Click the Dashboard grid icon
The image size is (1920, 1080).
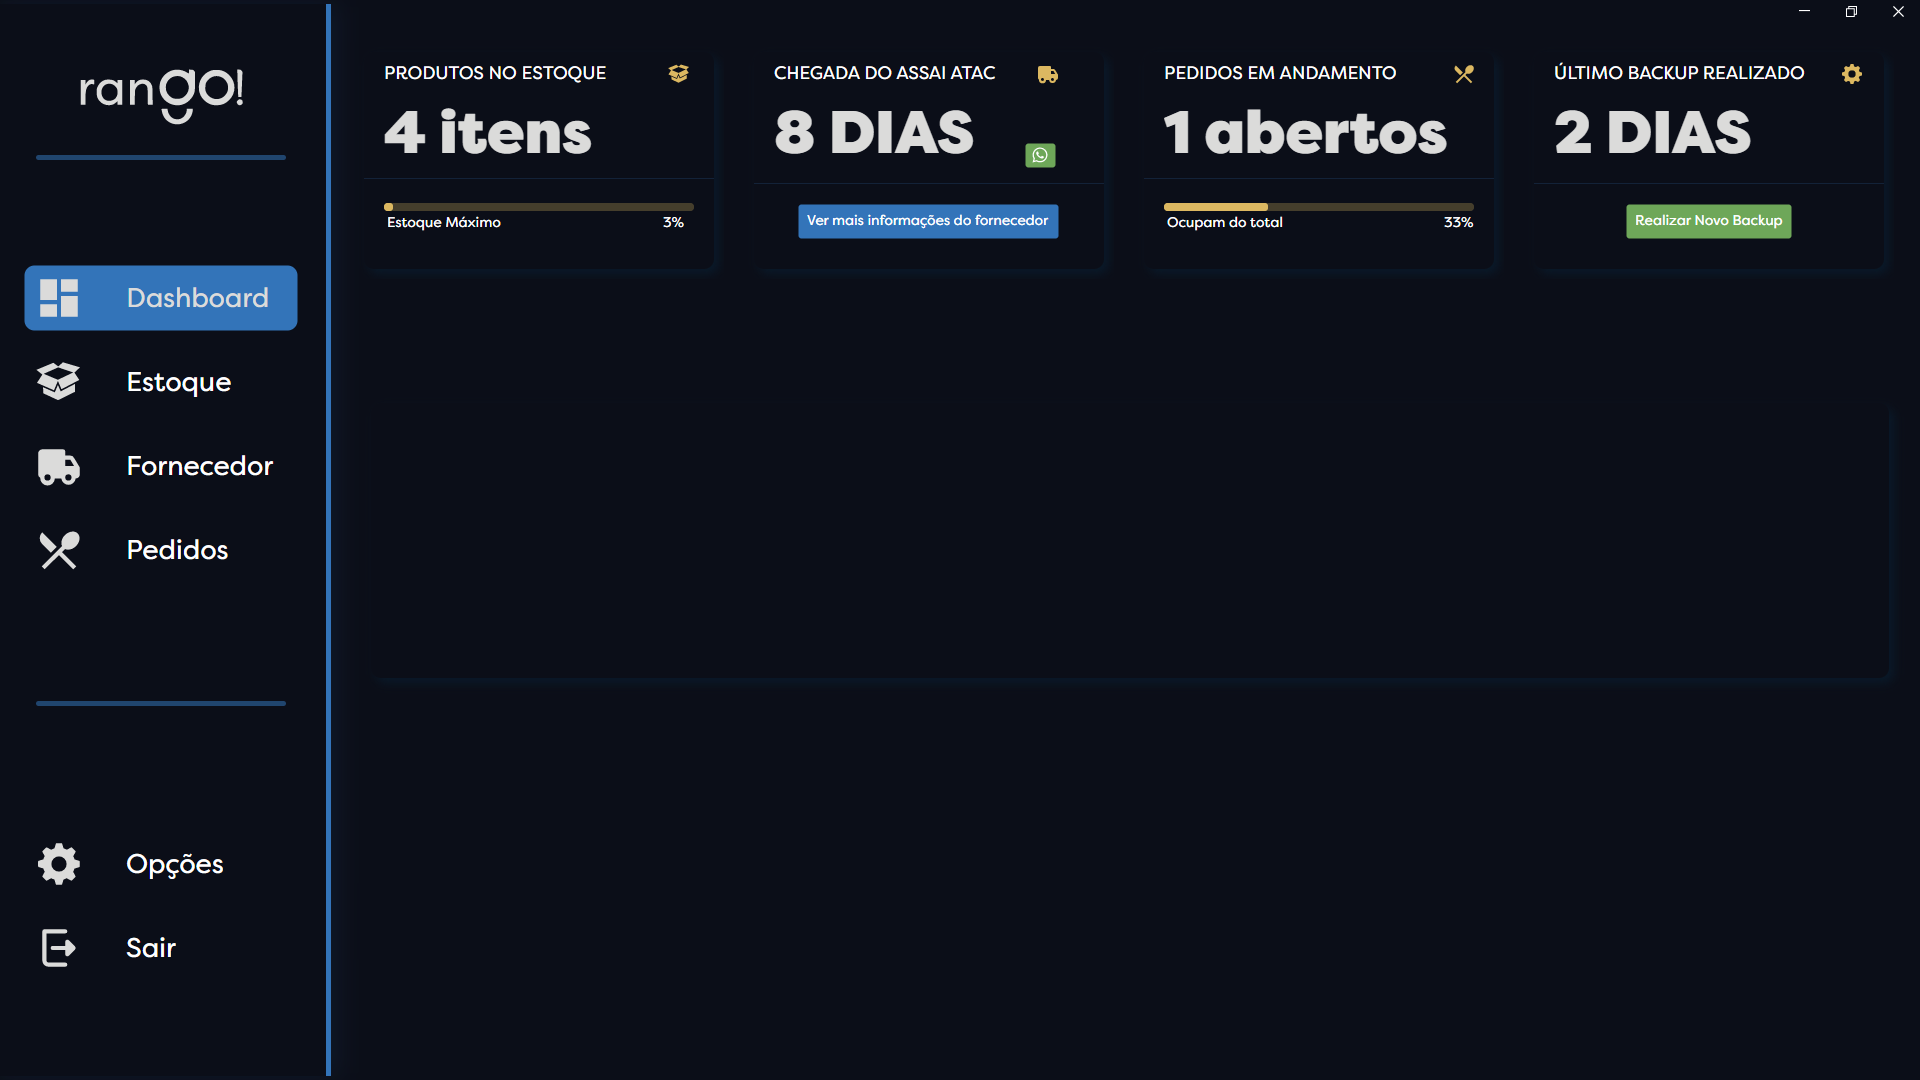tap(58, 297)
